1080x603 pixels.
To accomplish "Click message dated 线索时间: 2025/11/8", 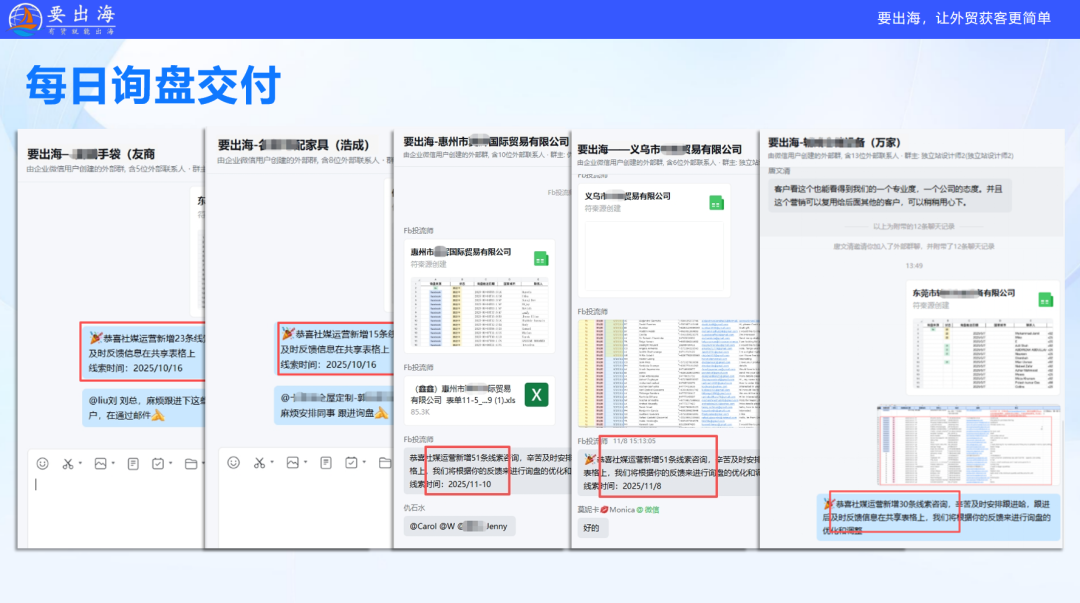I will [x=669, y=472].
